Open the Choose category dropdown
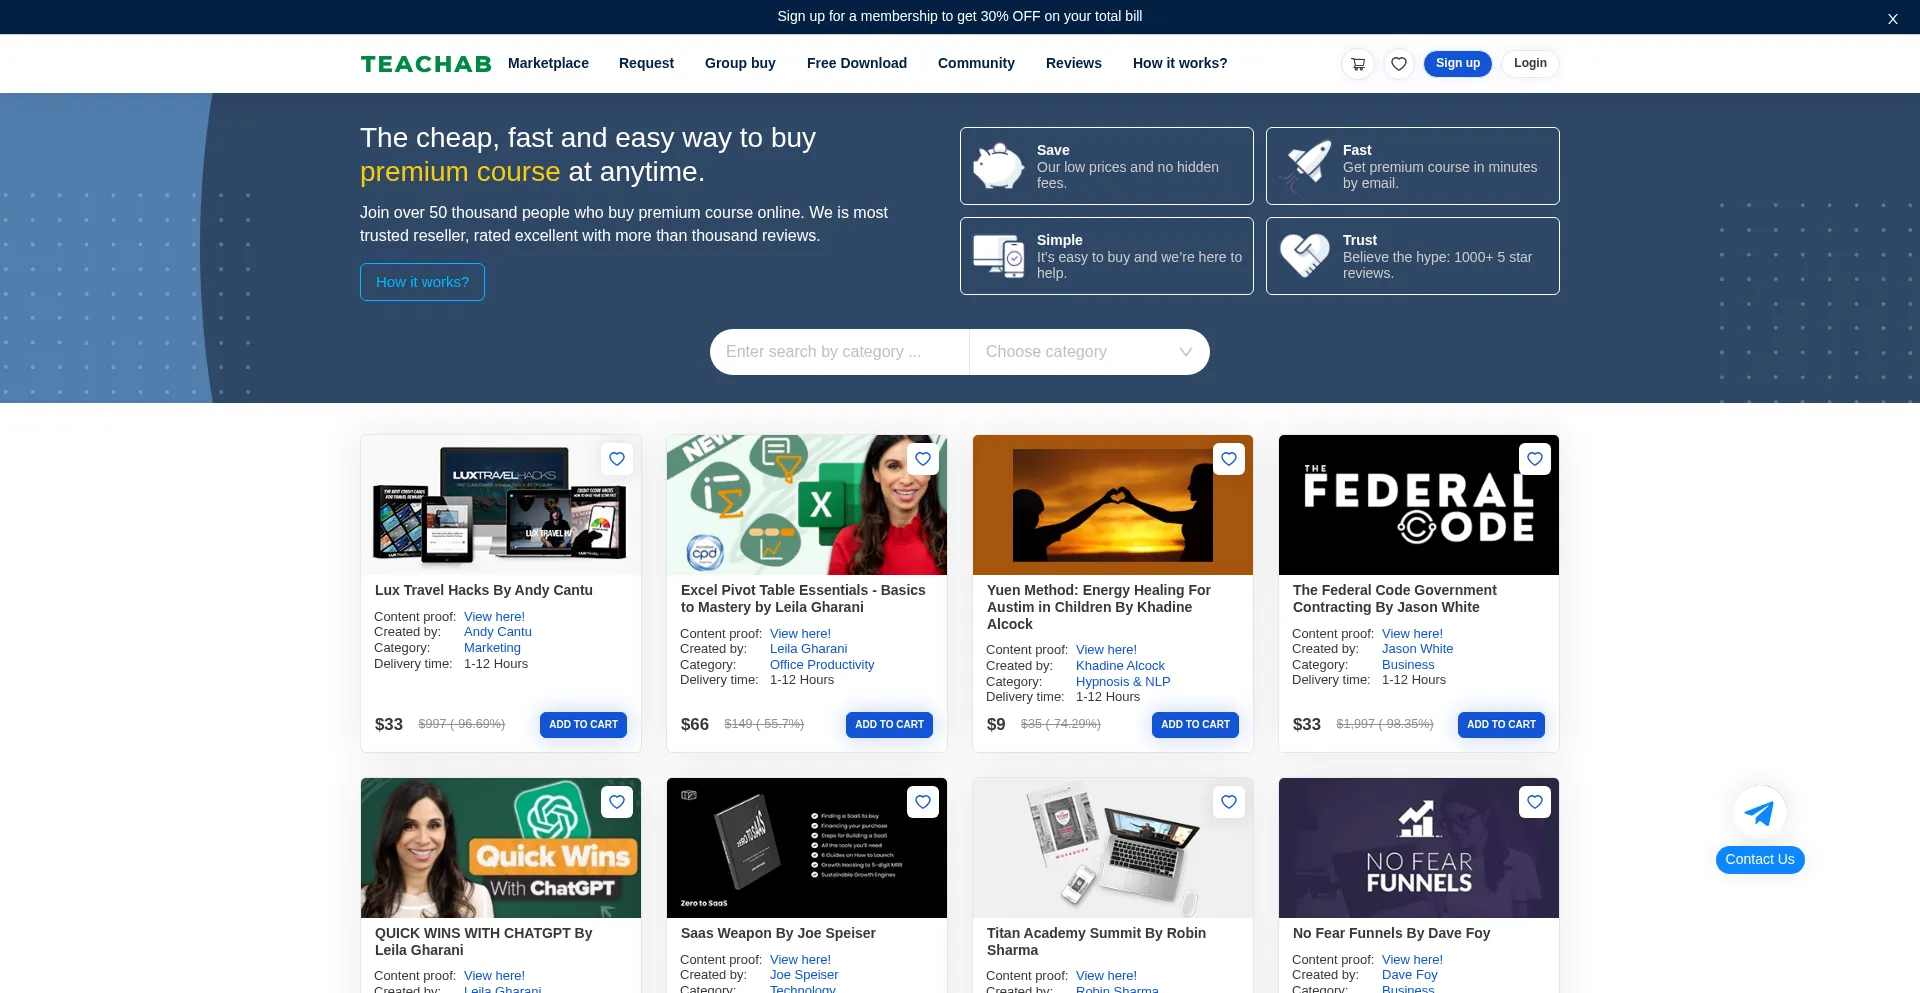The image size is (1920, 993). coord(1089,352)
